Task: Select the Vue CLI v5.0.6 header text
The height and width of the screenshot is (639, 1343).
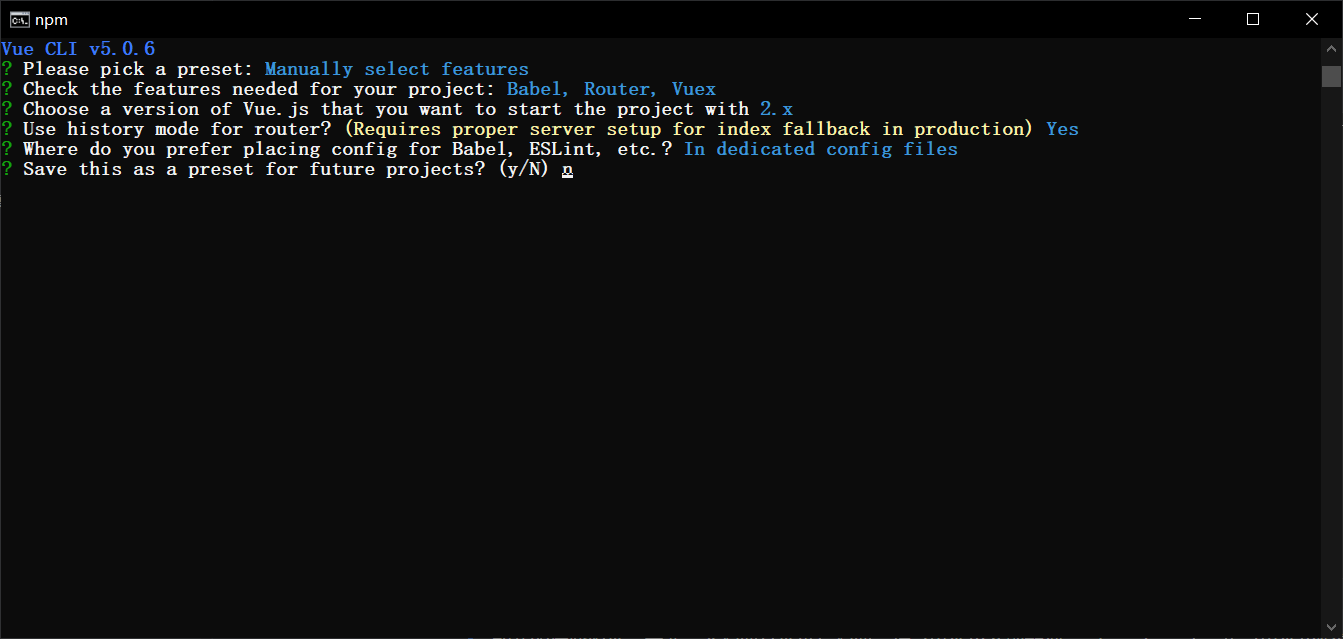Action: coord(78,48)
